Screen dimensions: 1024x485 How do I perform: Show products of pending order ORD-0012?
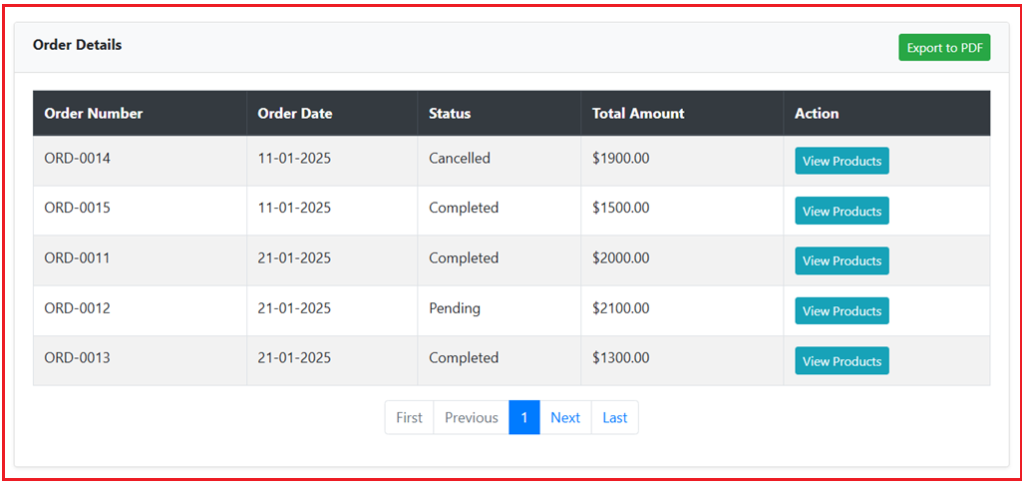[x=841, y=311]
